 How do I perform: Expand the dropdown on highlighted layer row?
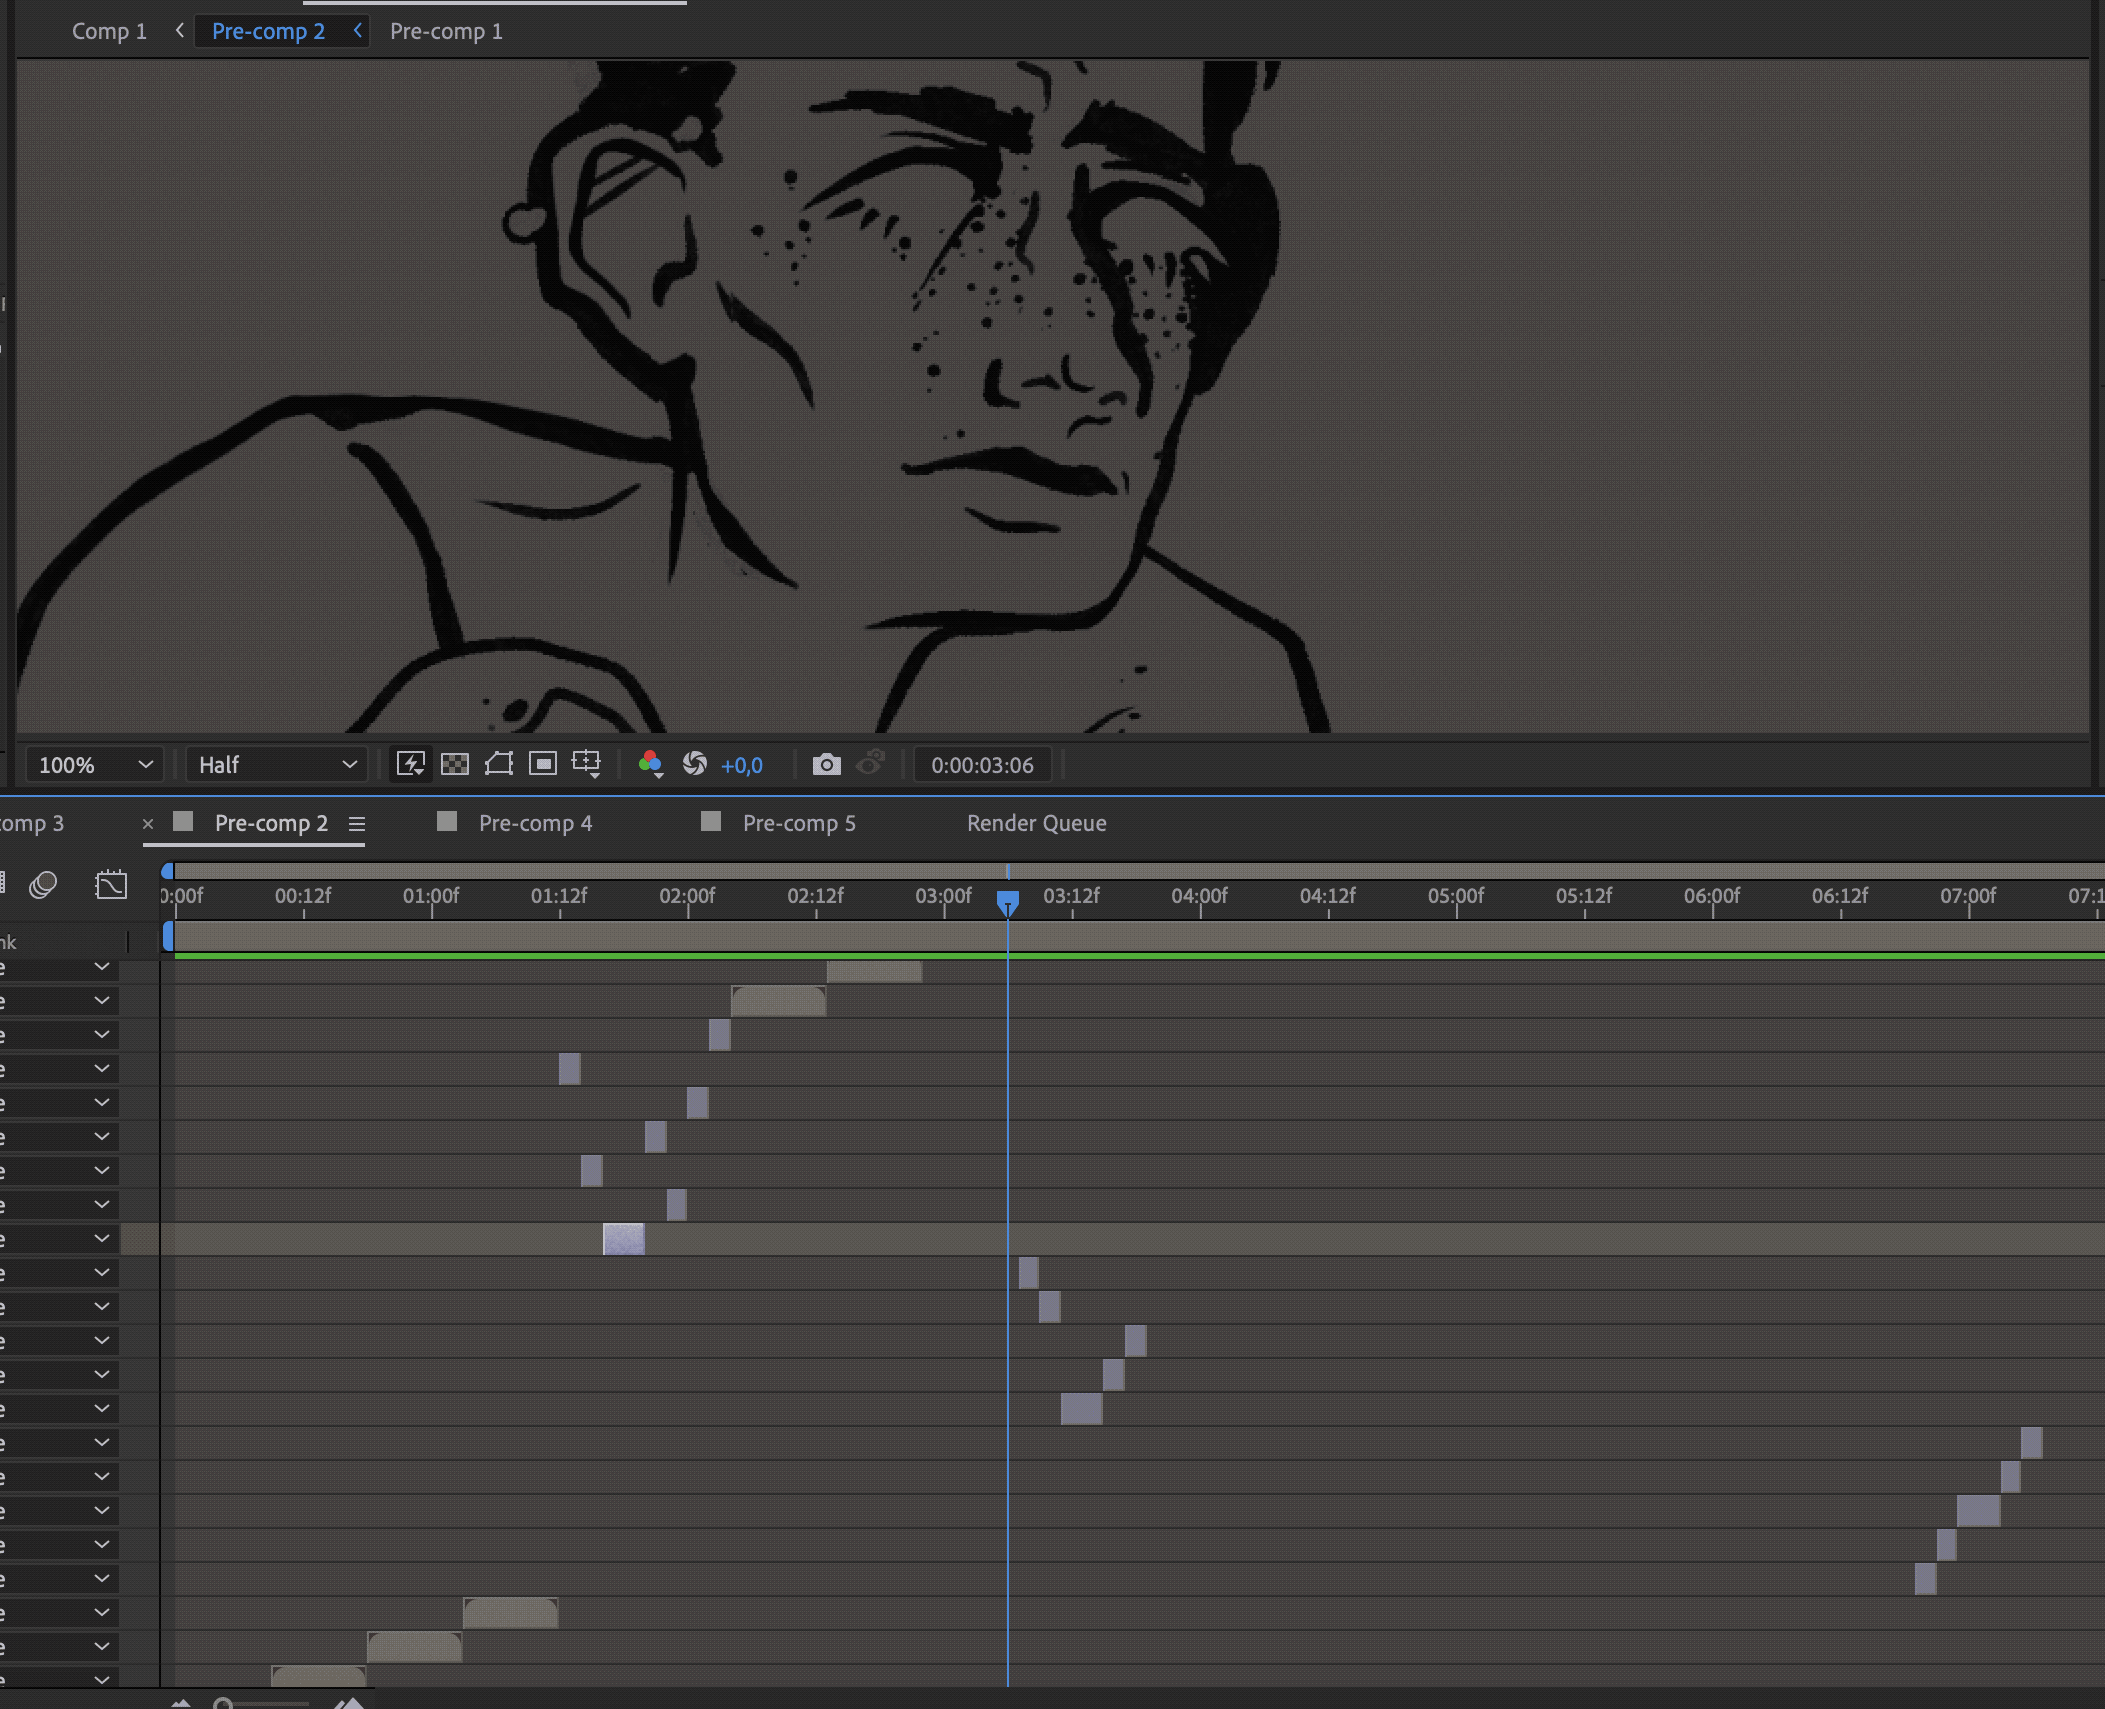point(102,1239)
